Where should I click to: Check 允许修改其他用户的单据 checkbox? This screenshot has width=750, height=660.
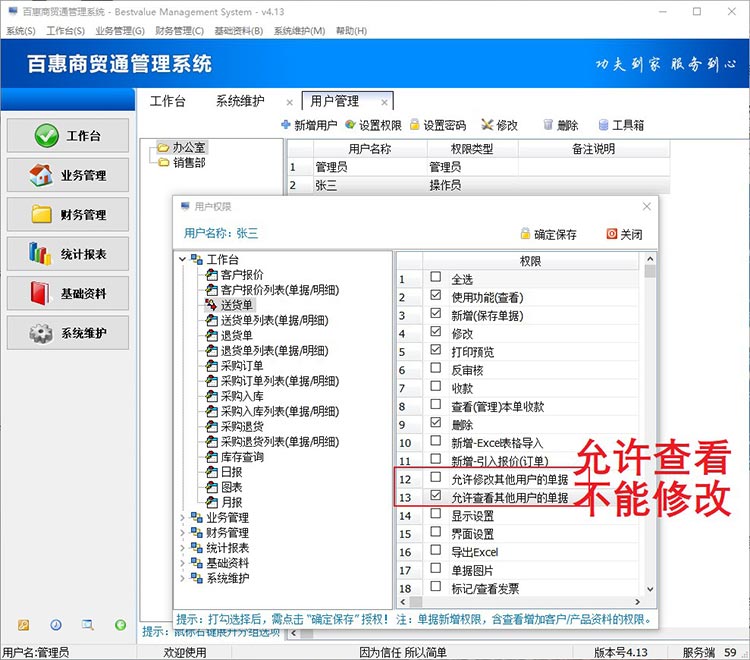436,476
